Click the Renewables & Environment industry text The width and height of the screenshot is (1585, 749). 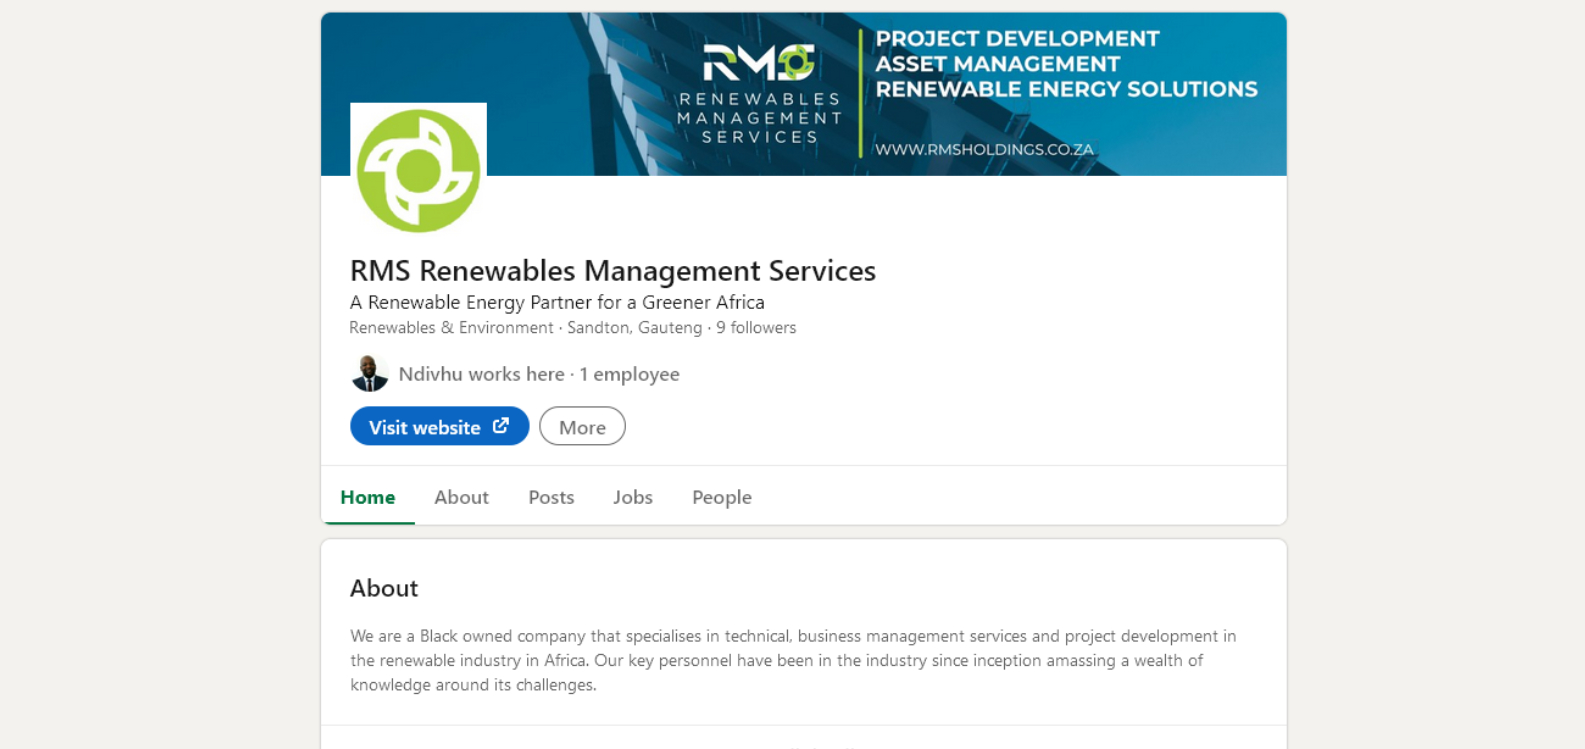451,328
